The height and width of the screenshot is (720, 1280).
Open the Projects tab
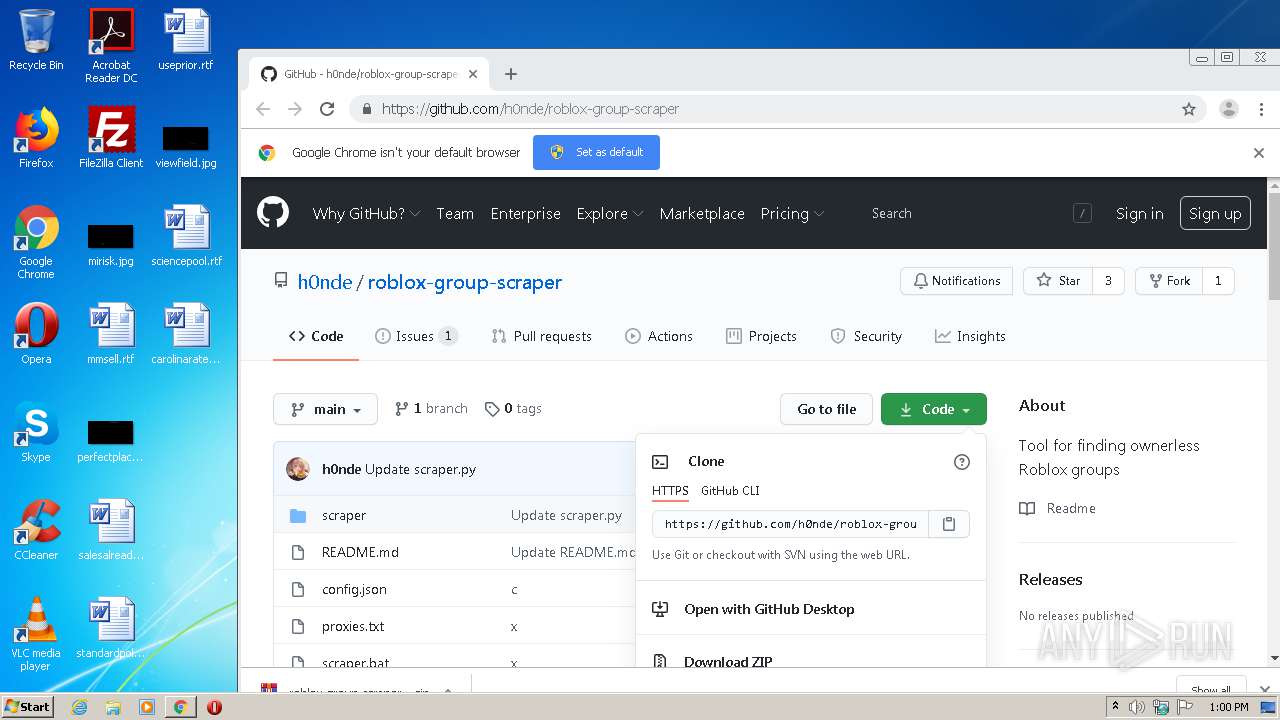point(762,336)
